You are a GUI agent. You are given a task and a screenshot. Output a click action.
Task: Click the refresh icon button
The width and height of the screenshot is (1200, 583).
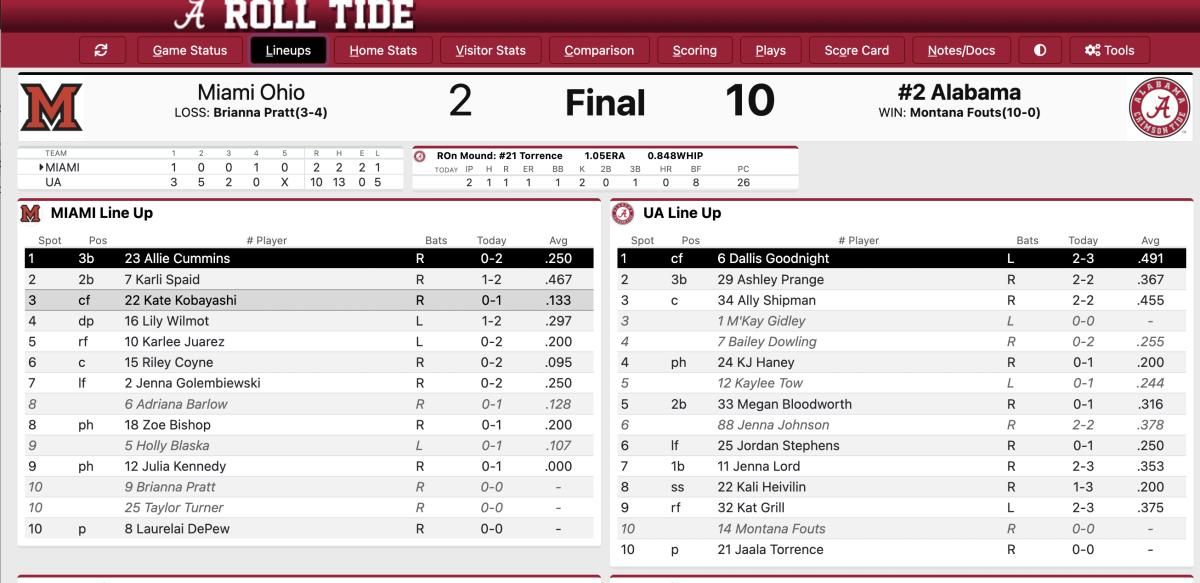pos(101,50)
